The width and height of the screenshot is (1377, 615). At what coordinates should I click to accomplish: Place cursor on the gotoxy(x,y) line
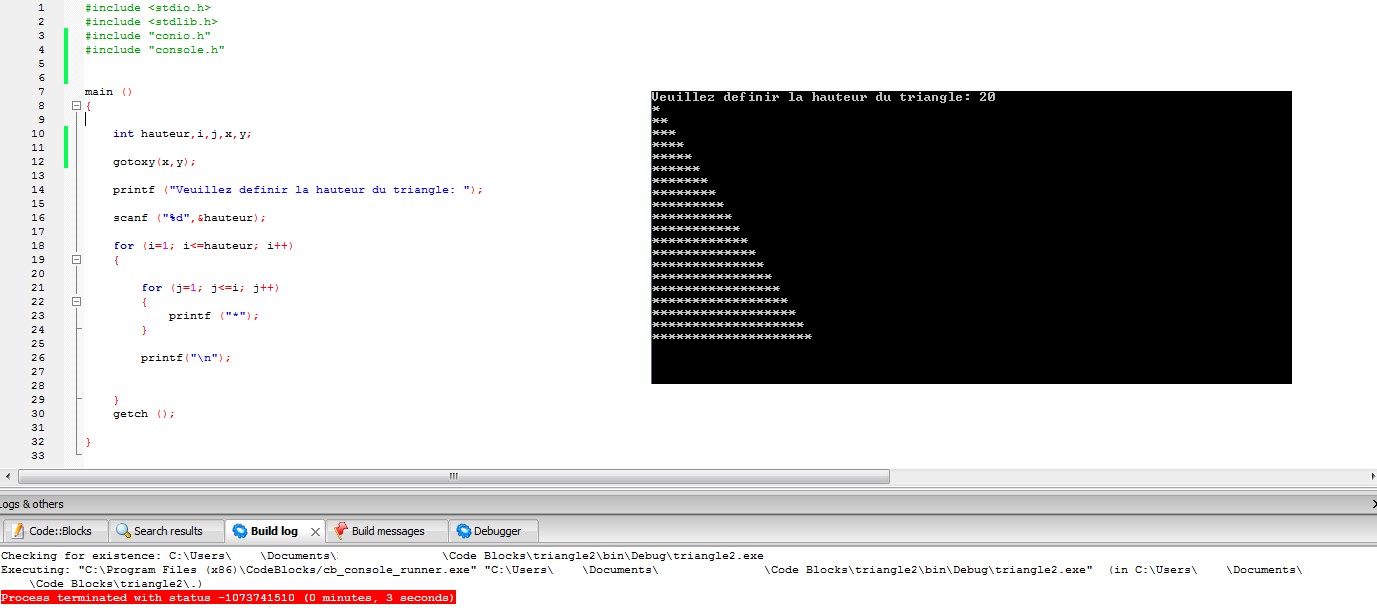coord(154,162)
